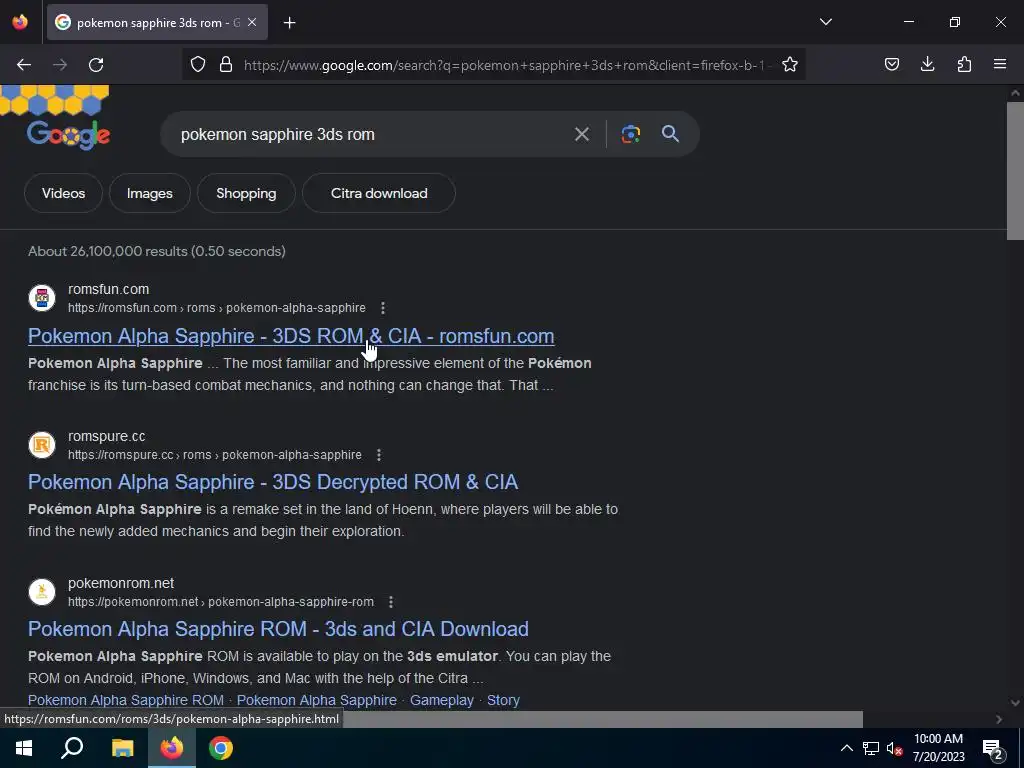Open the muted volume tray icon
Screen dimensions: 1024x768
tap(894, 748)
